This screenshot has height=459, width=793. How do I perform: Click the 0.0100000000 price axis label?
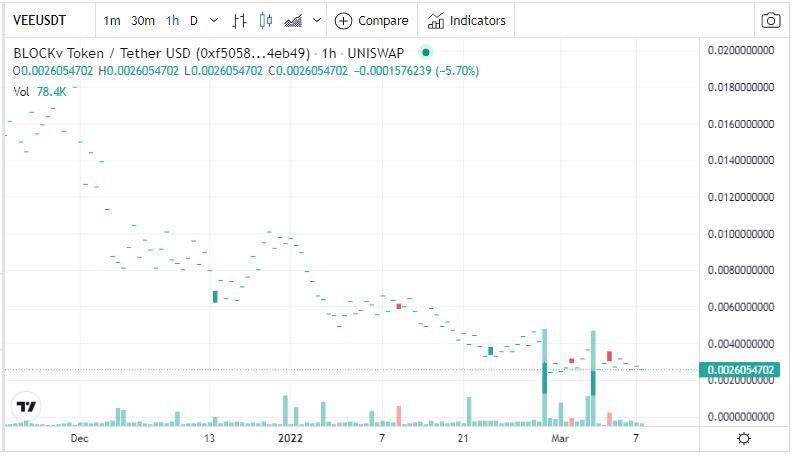(x=741, y=234)
